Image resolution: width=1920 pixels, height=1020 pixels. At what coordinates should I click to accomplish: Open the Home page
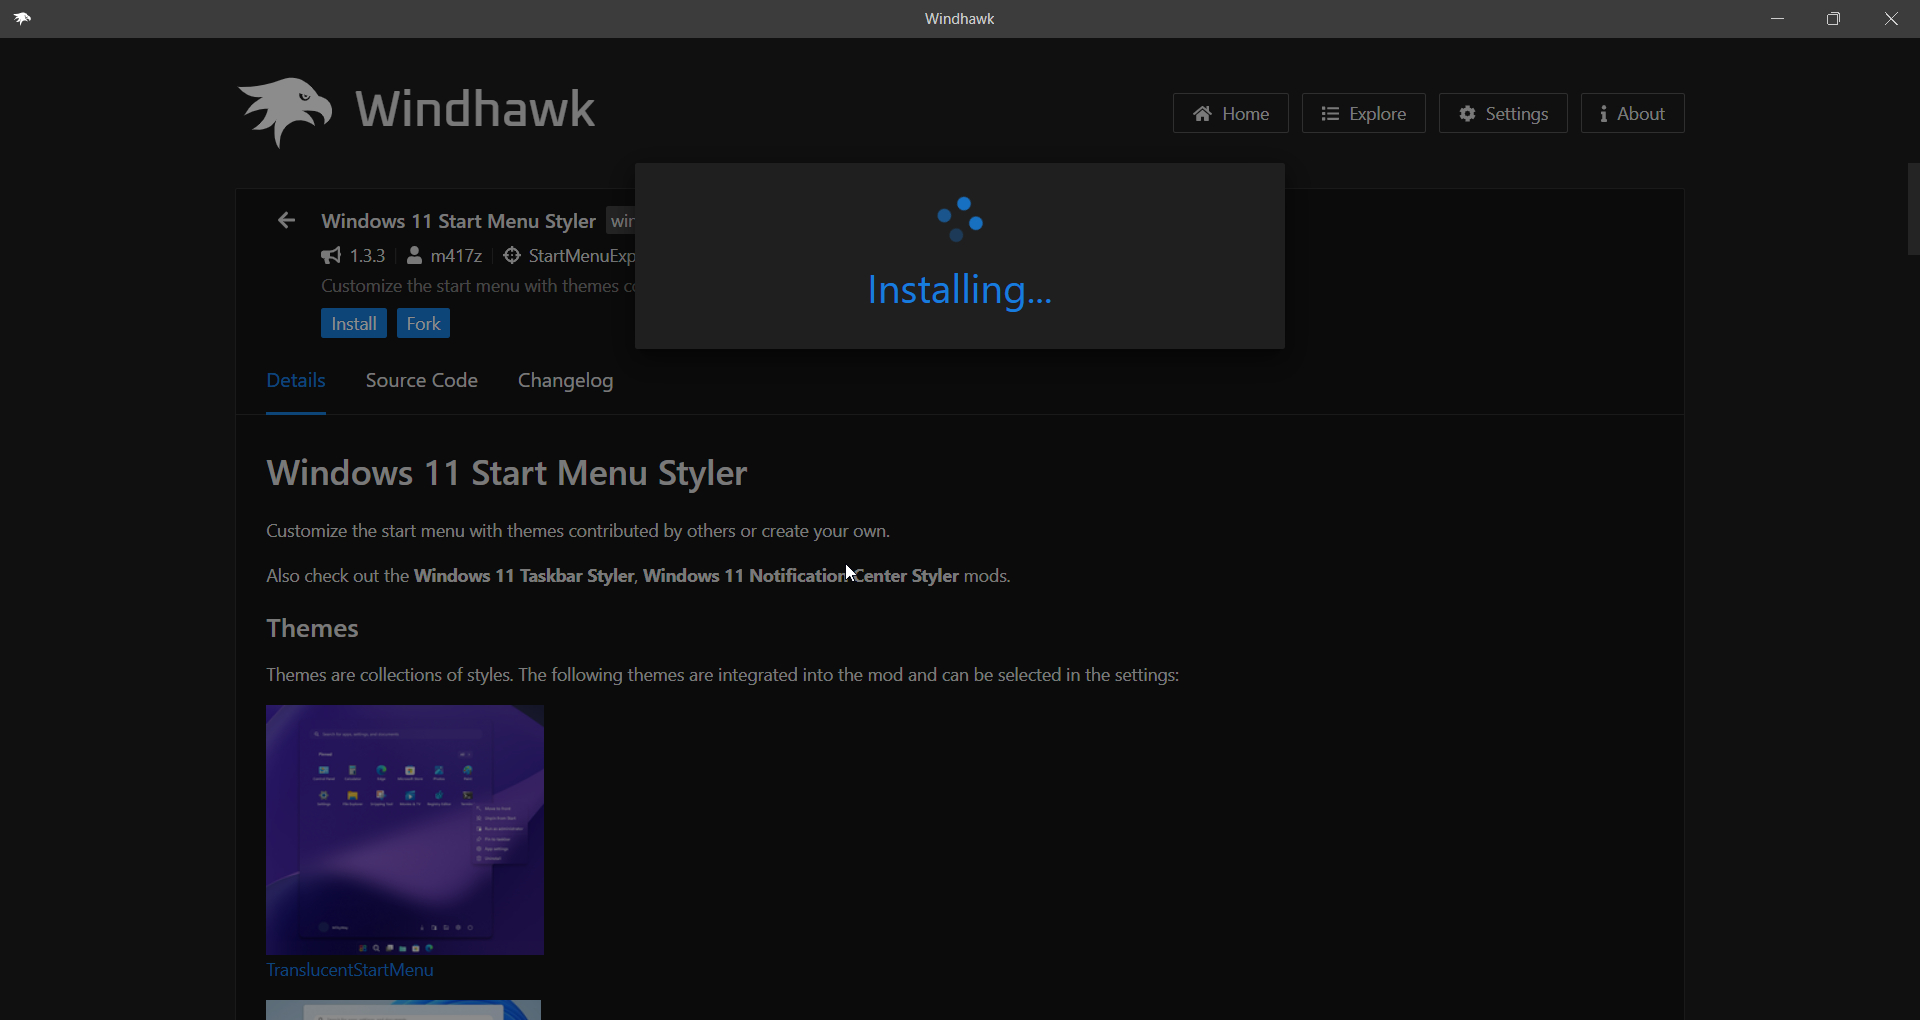(1230, 114)
